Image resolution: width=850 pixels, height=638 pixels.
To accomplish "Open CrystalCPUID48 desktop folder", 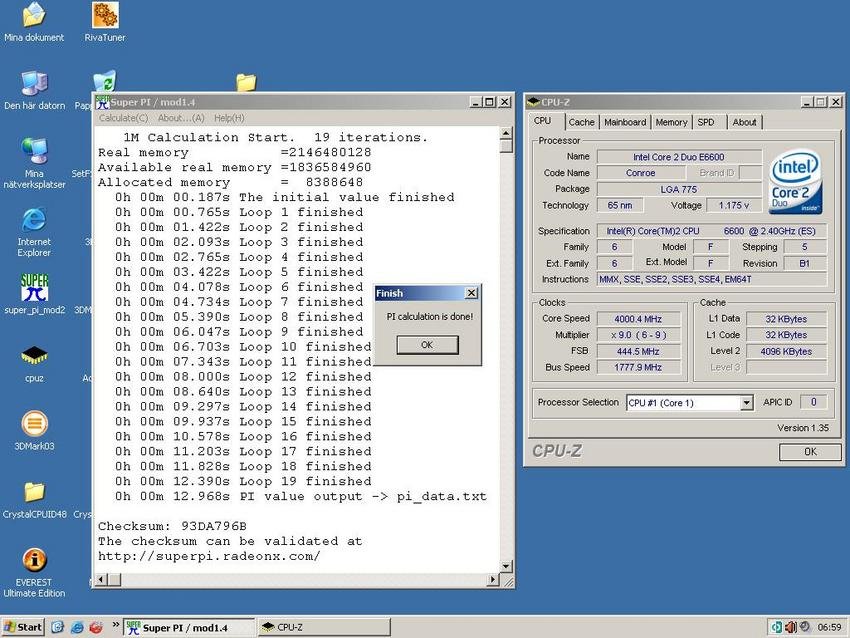I will (34, 499).
